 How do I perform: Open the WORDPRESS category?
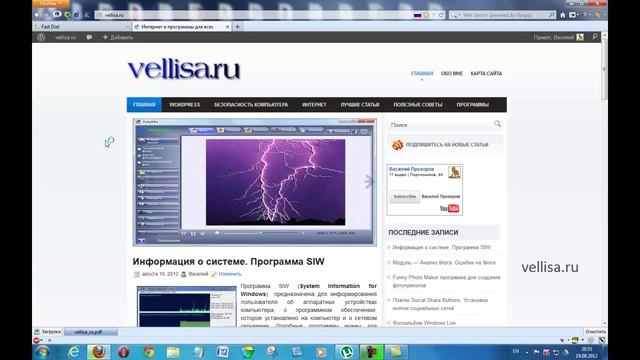184,104
